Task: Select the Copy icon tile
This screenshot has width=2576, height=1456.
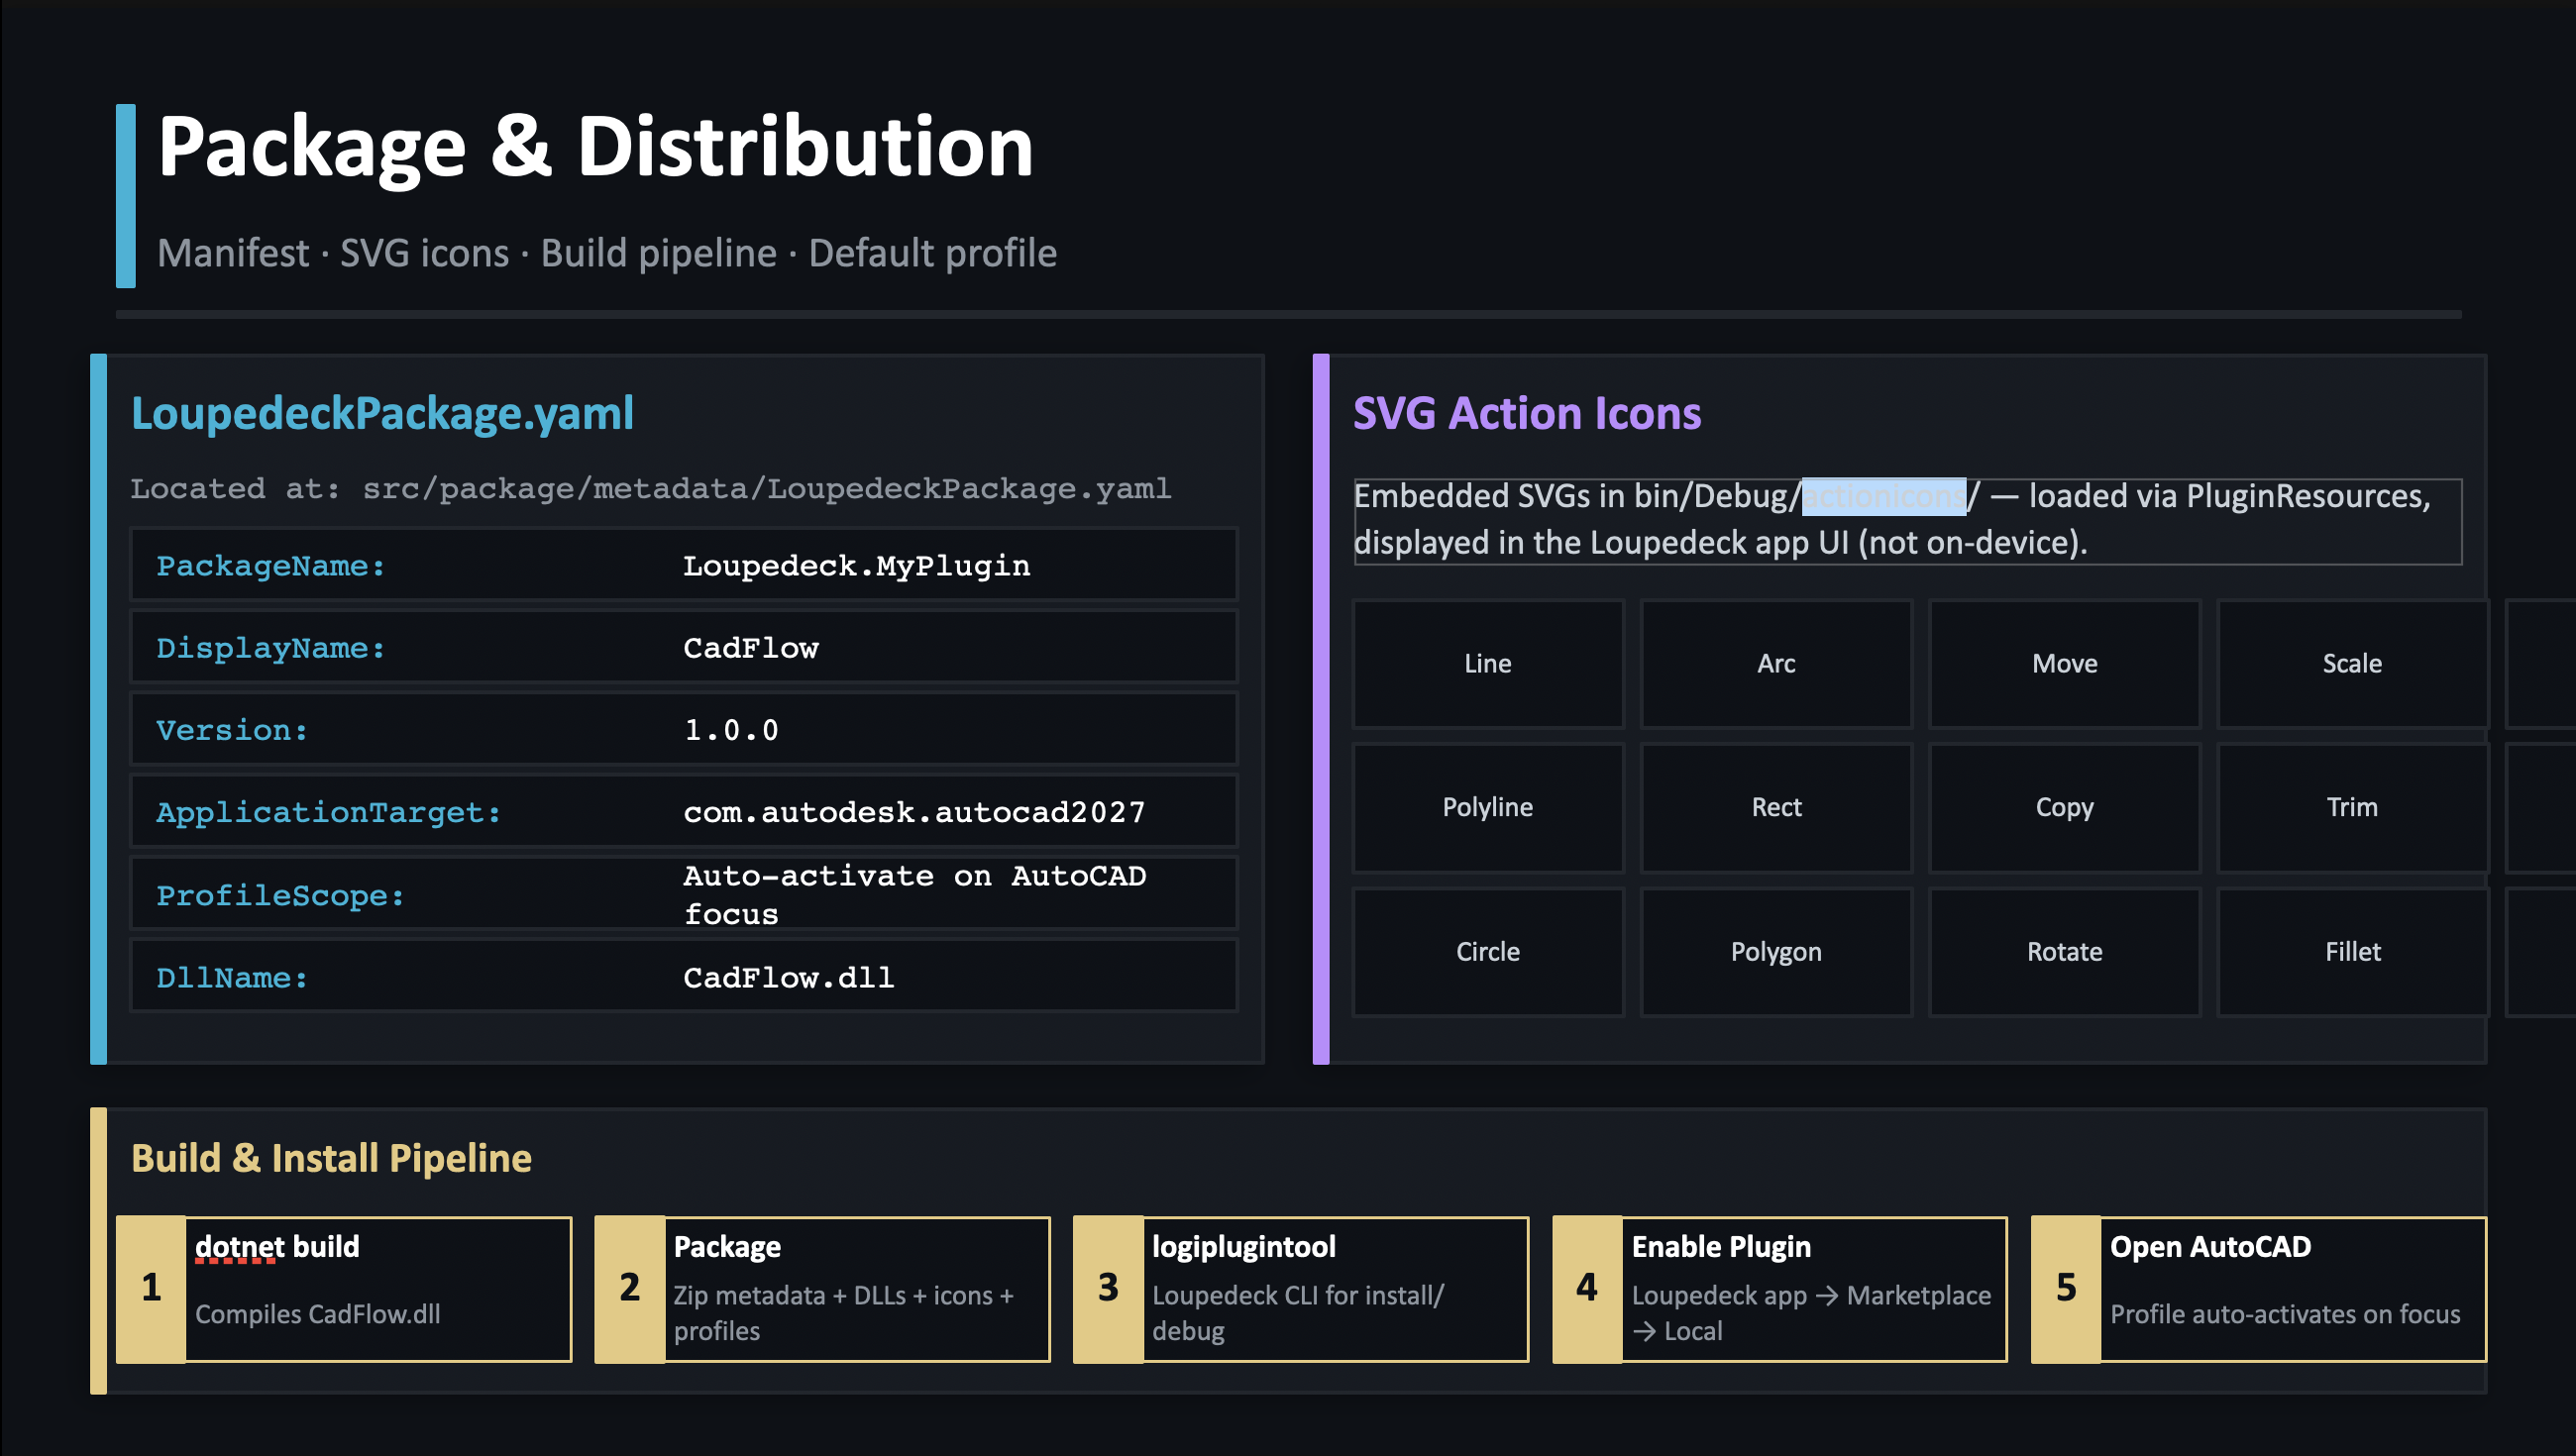Action: pyautogui.click(x=2064, y=808)
